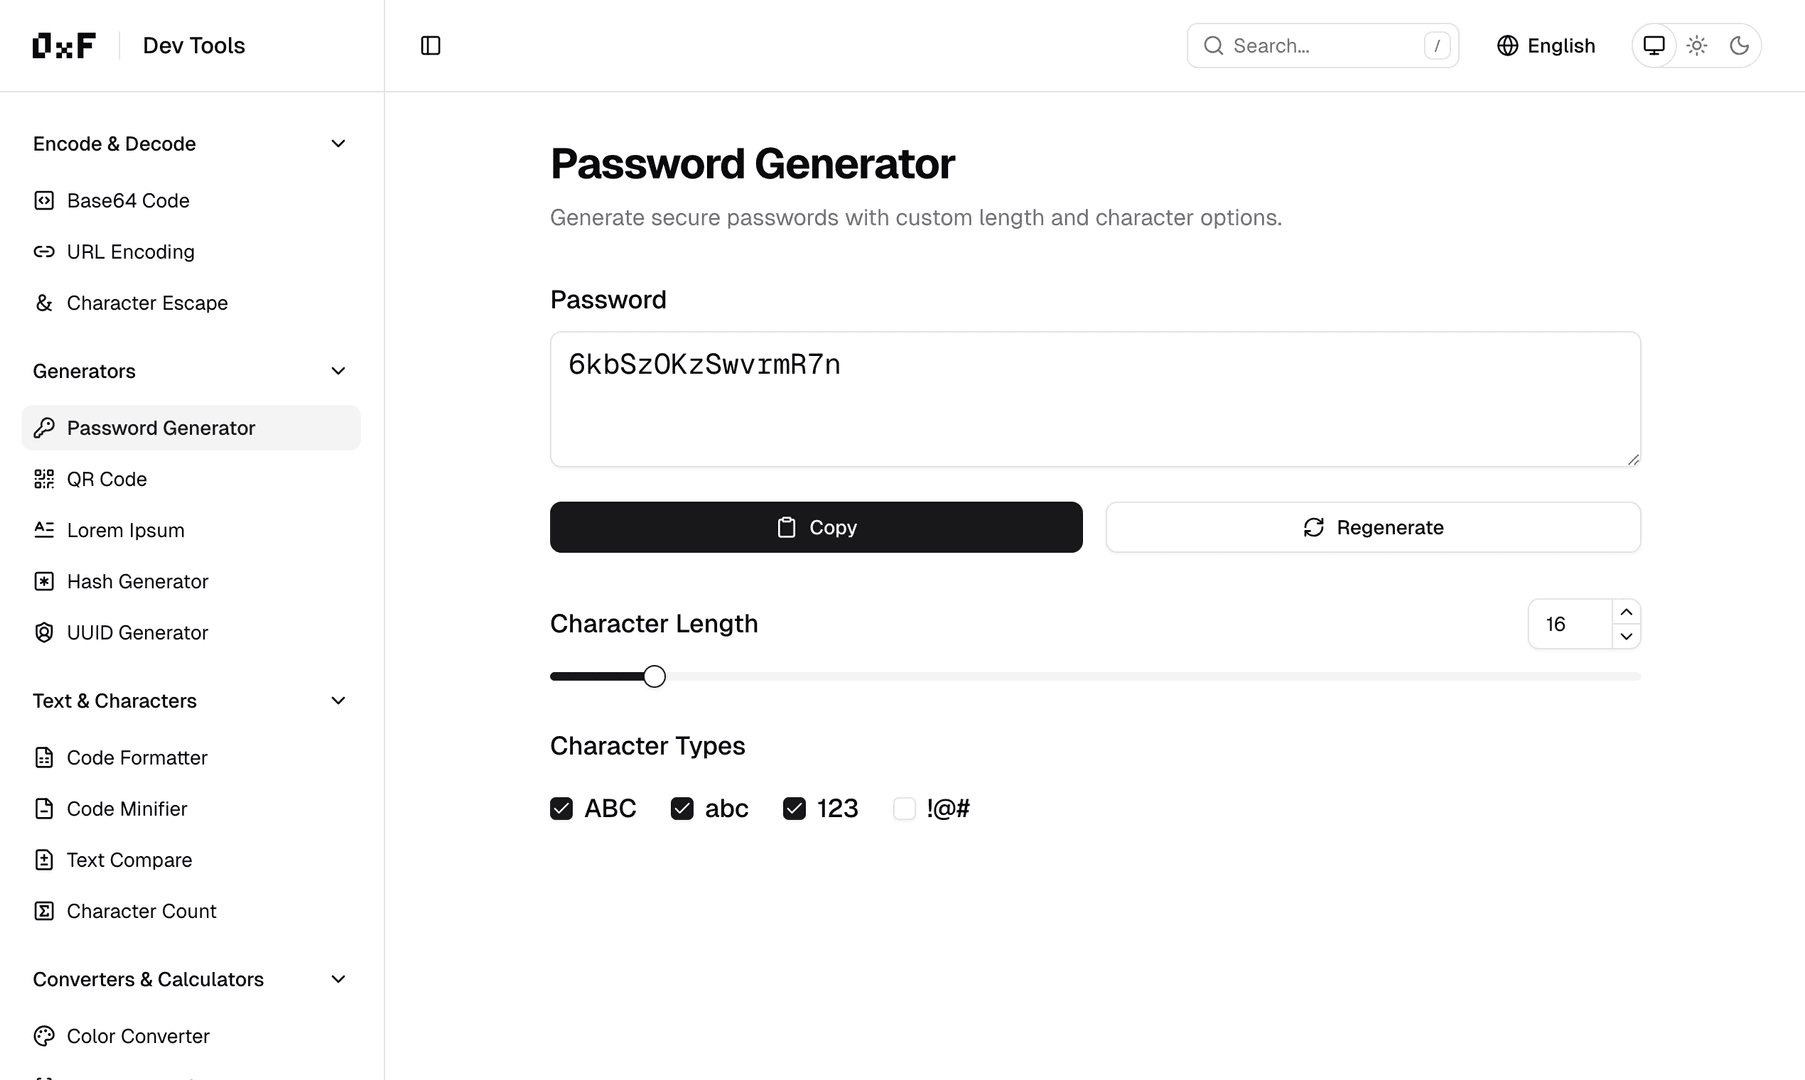The image size is (1805, 1080).
Task: Select system theme monitor icon
Action: [1654, 46]
